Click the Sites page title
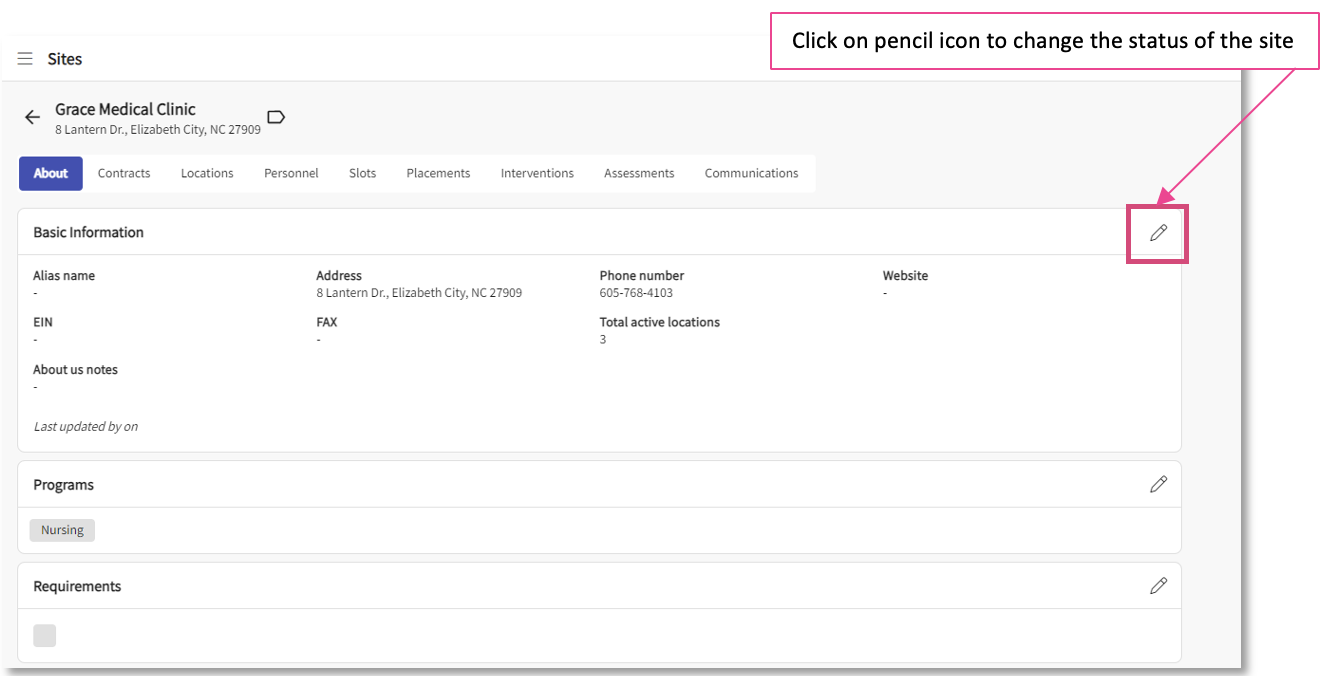Viewport: 1332px width, 676px height. point(65,59)
